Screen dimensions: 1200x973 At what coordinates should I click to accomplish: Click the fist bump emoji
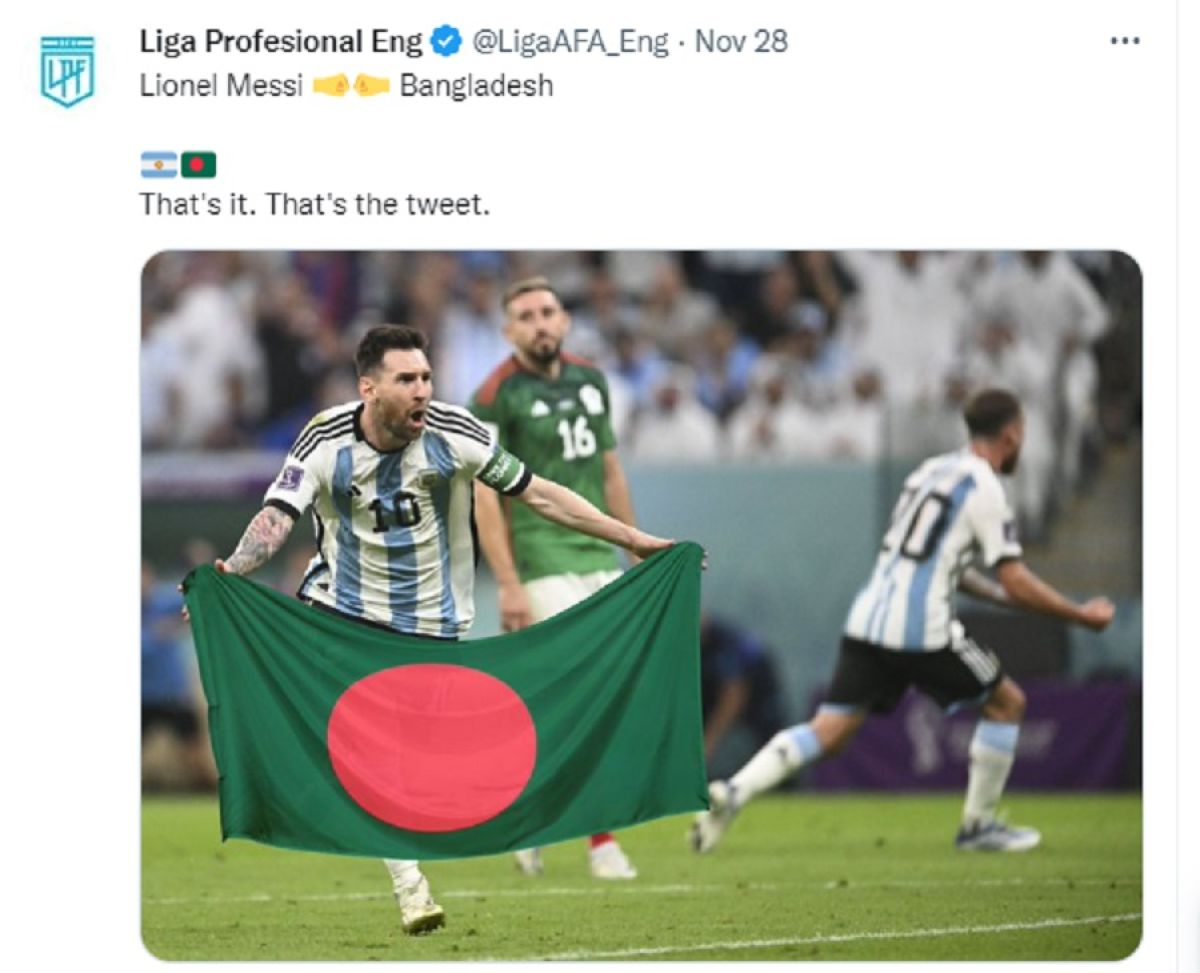[351, 87]
